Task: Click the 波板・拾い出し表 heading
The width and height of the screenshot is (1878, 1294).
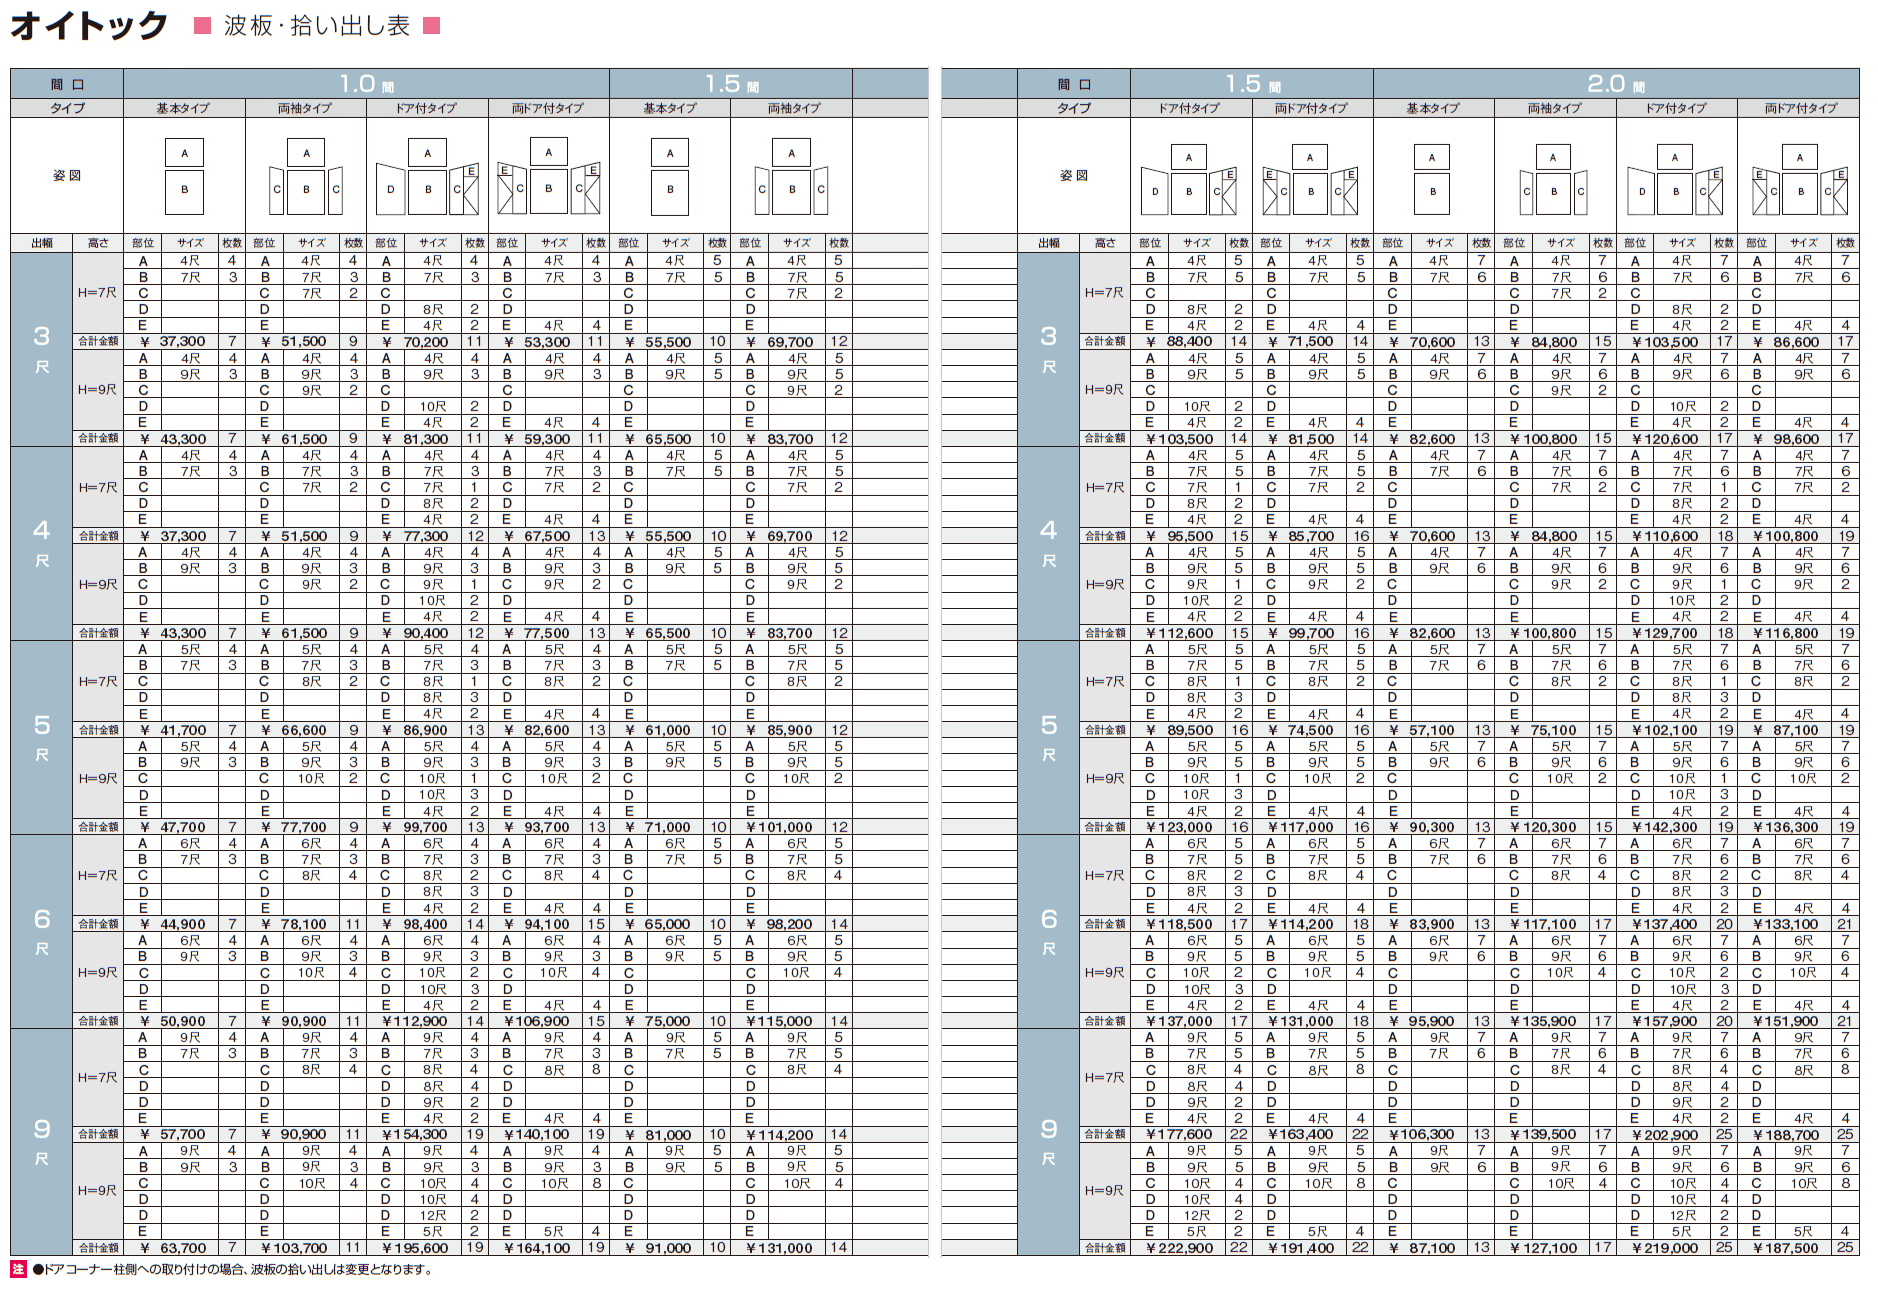Action: [317, 26]
